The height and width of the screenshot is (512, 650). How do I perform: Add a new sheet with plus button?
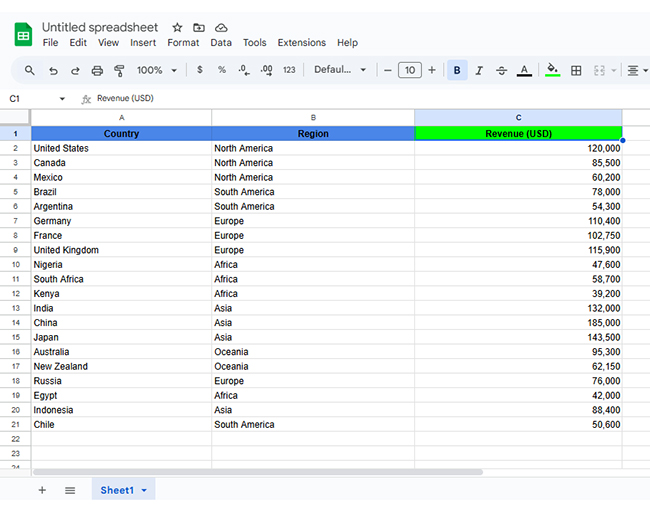(x=42, y=490)
